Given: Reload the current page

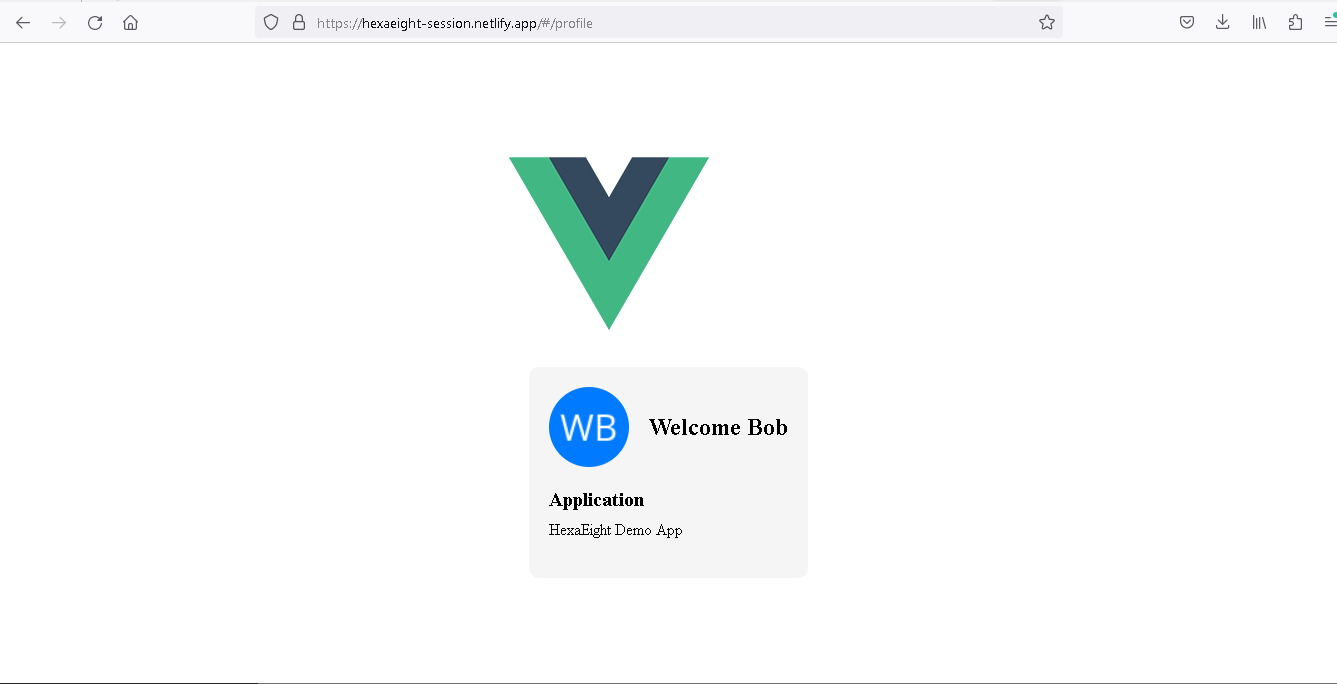Looking at the screenshot, I should (x=95, y=23).
